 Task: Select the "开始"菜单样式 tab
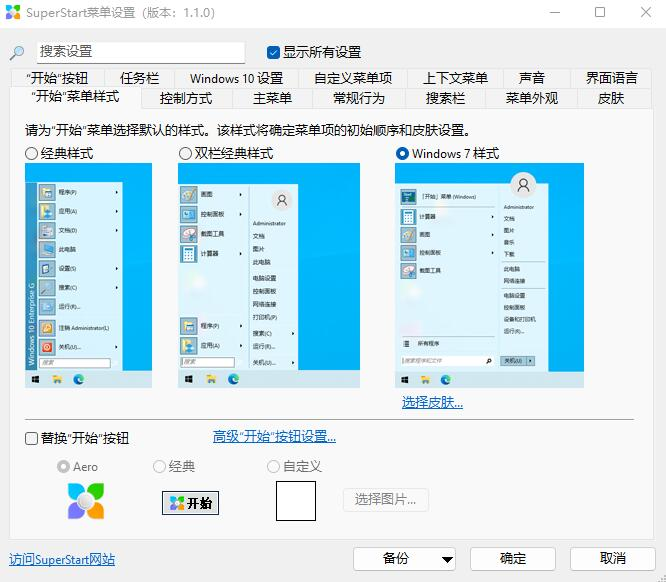click(76, 97)
